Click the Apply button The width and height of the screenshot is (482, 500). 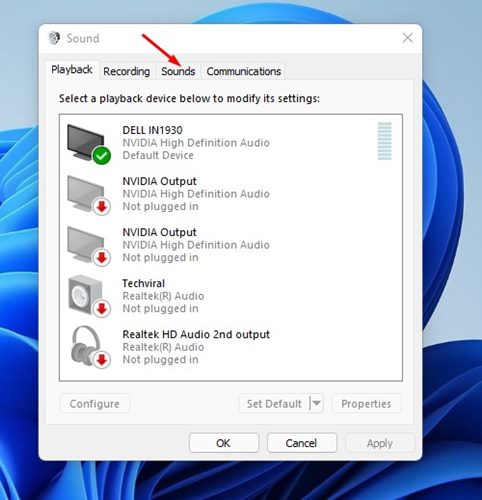pyautogui.click(x=380, y=443)
